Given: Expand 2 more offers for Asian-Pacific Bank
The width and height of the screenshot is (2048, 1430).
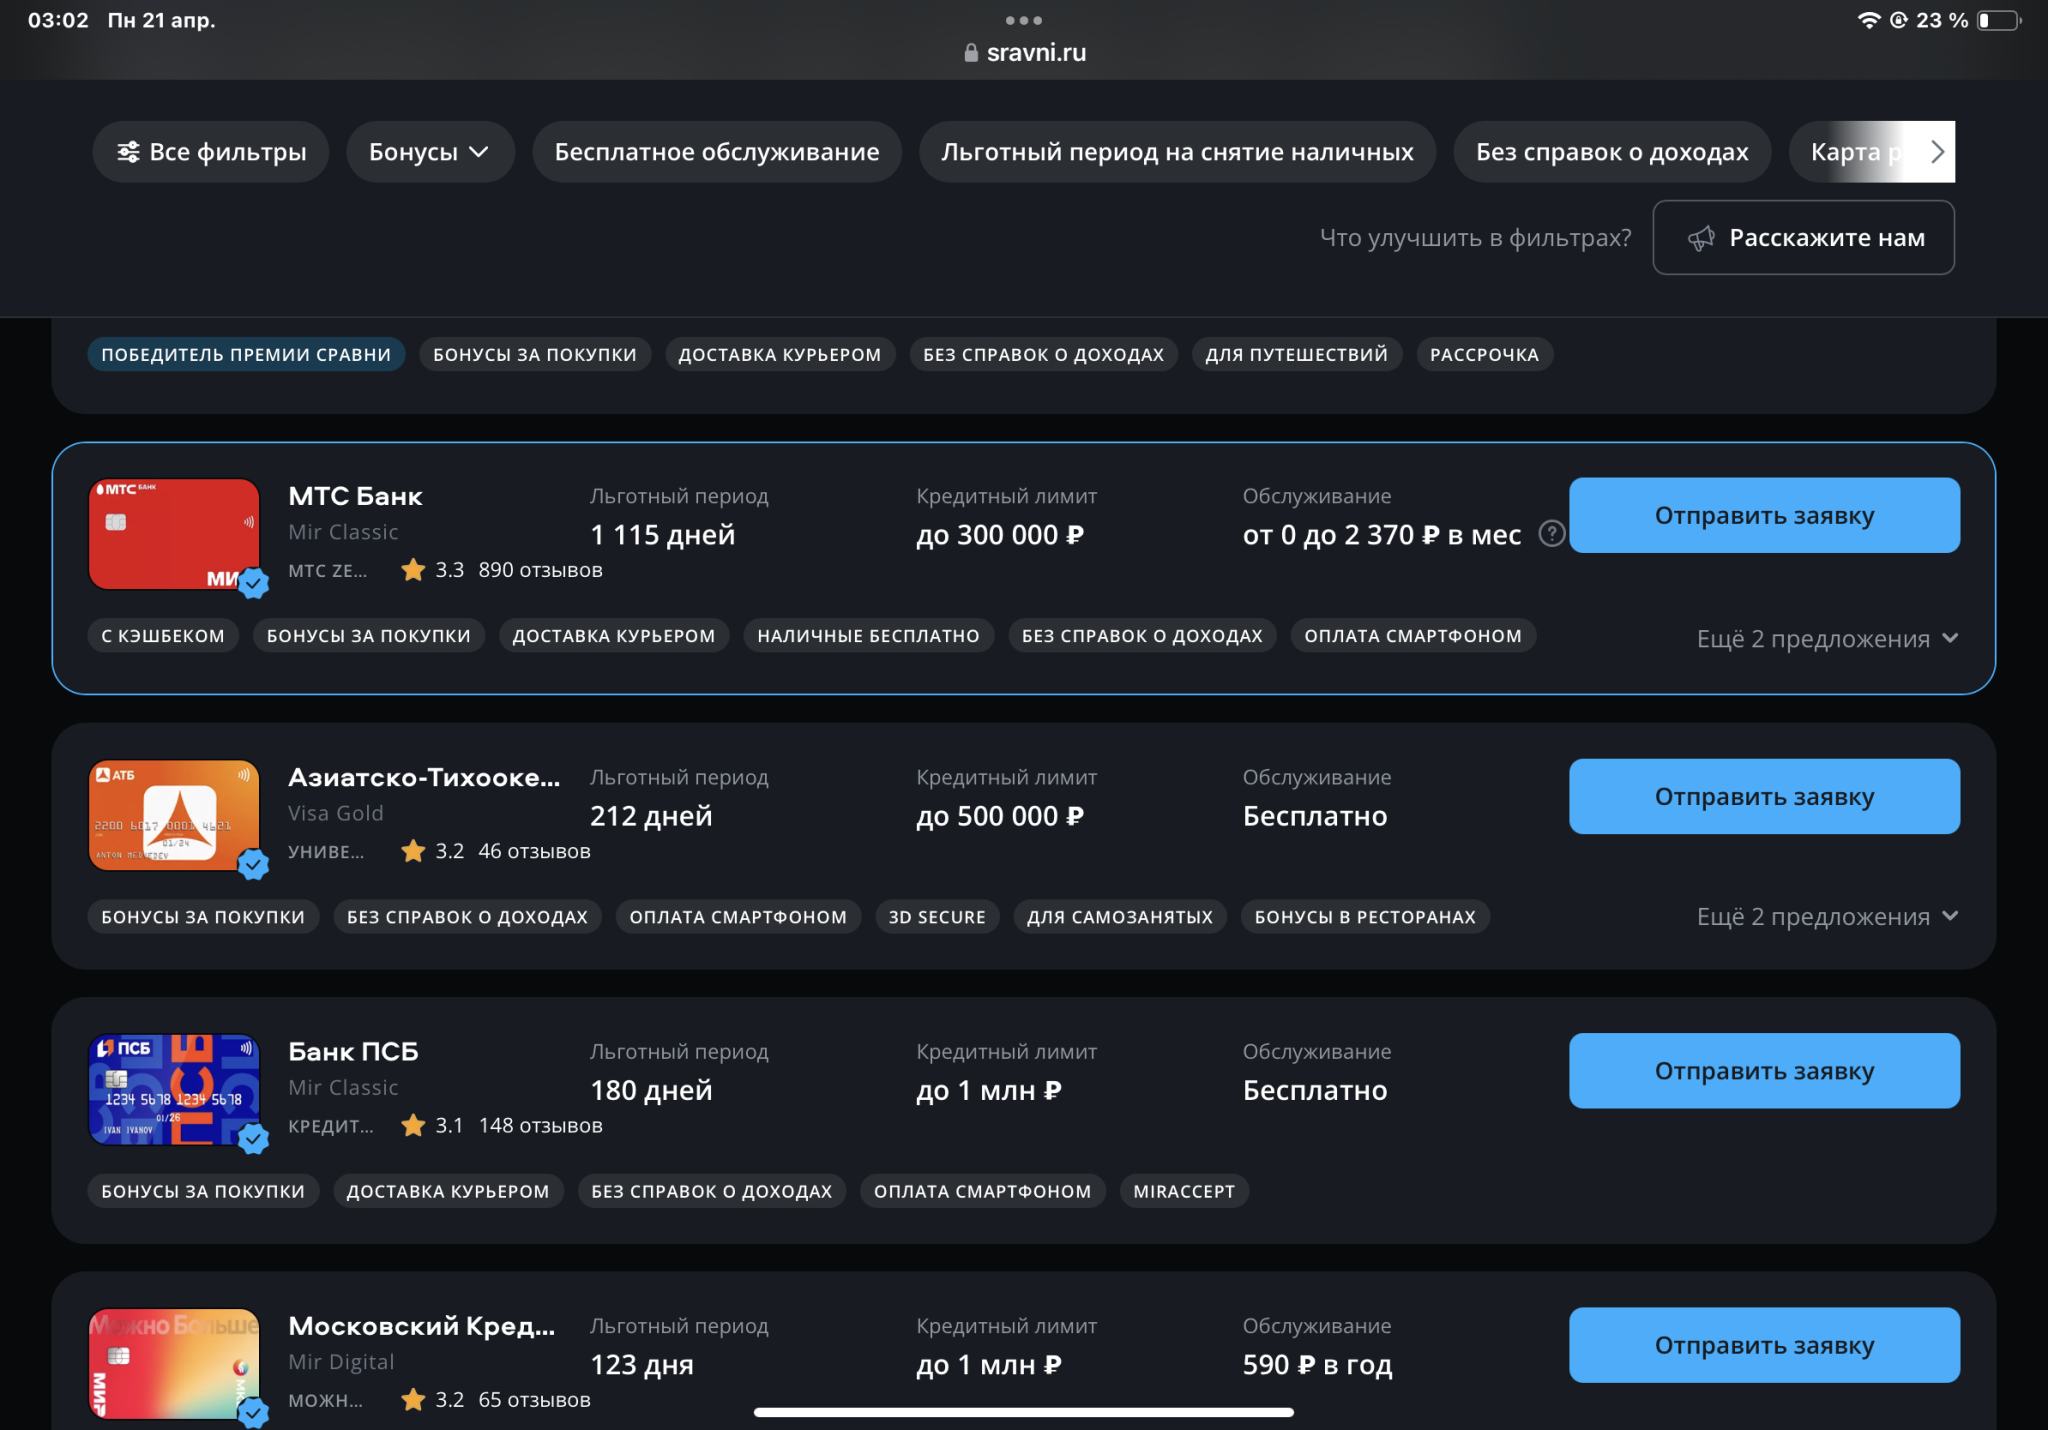Looking at the screenshot, I should tap(1826, 917).
